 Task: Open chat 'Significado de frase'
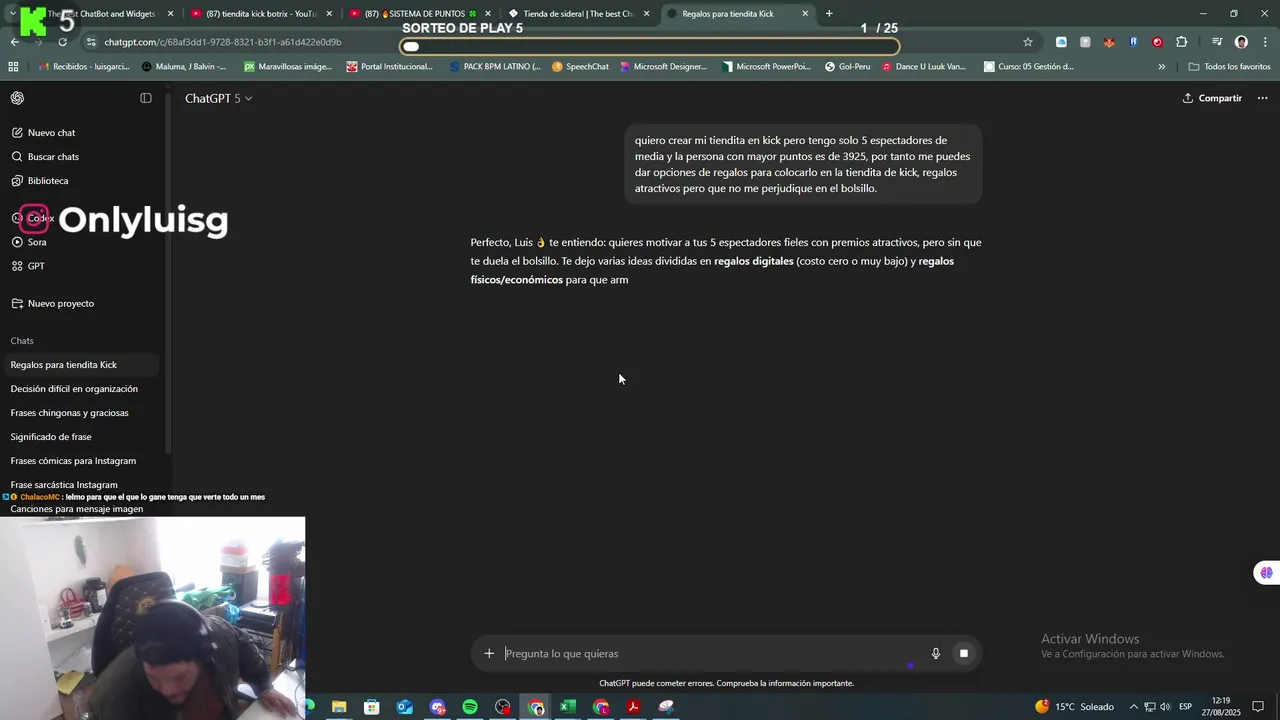pyautogui.click(x=51, y=437)
